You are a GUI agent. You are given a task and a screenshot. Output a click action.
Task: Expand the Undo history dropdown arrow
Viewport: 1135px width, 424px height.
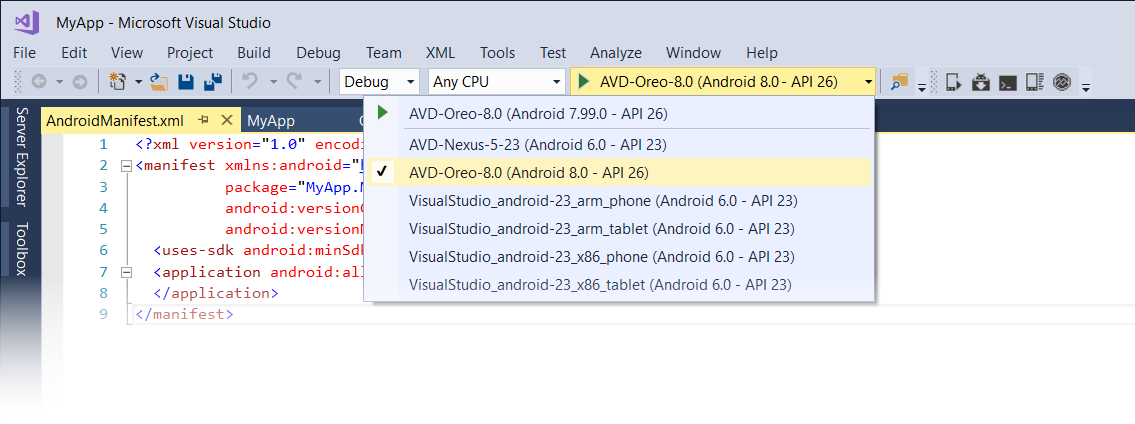click(x=273, y=82)
